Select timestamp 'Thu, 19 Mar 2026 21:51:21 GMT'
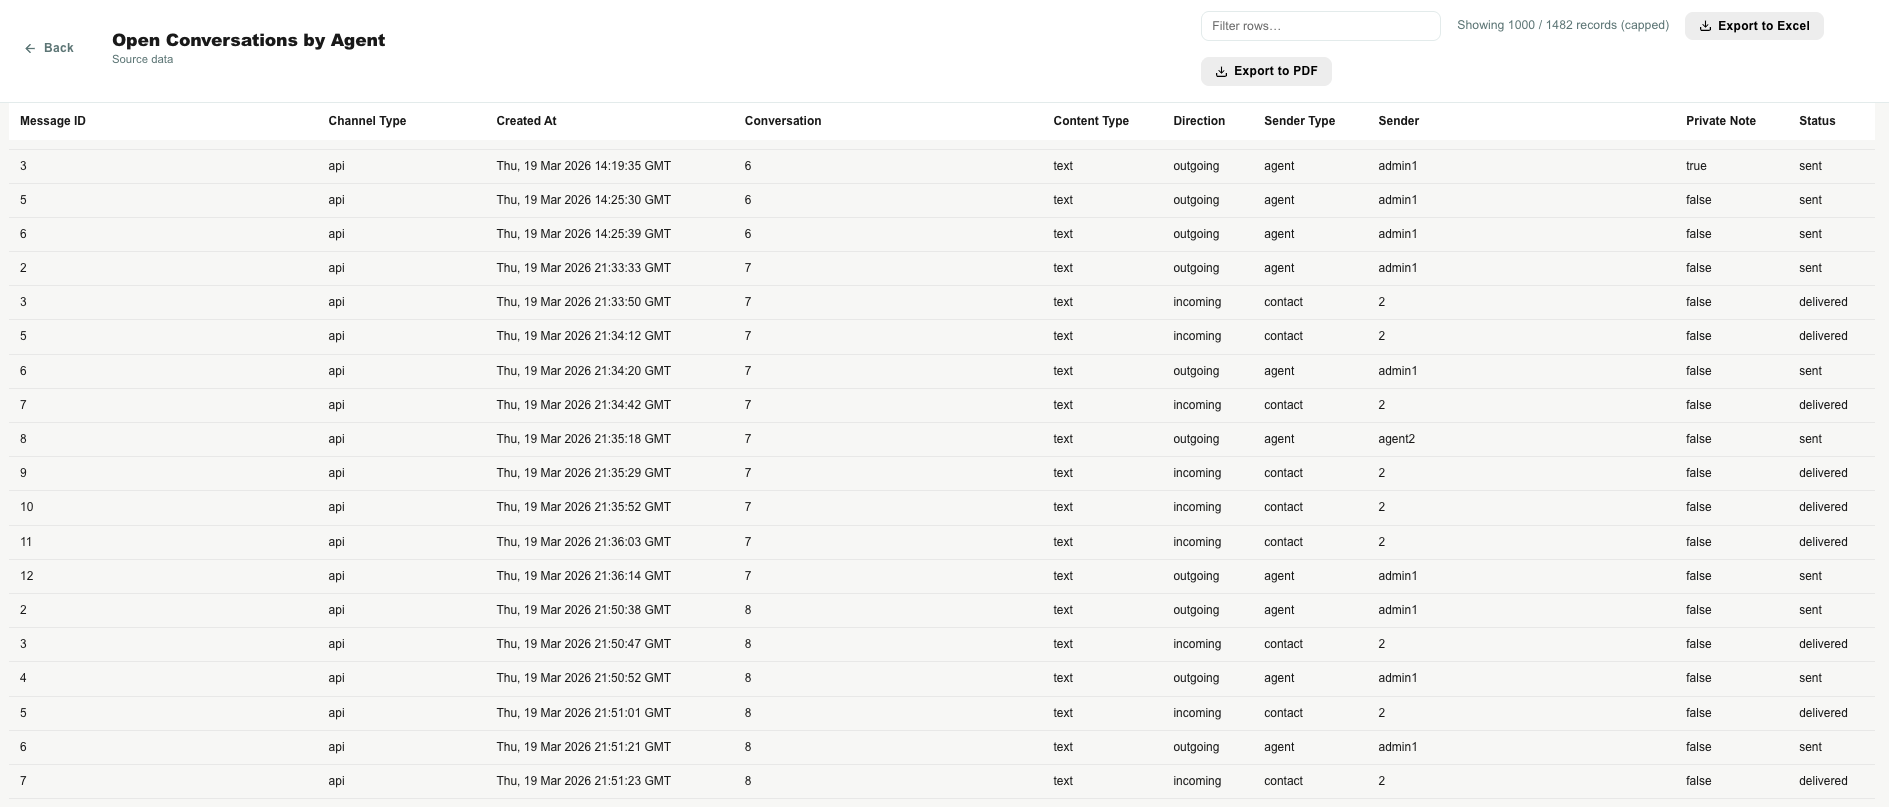 (x=583, y=747)
